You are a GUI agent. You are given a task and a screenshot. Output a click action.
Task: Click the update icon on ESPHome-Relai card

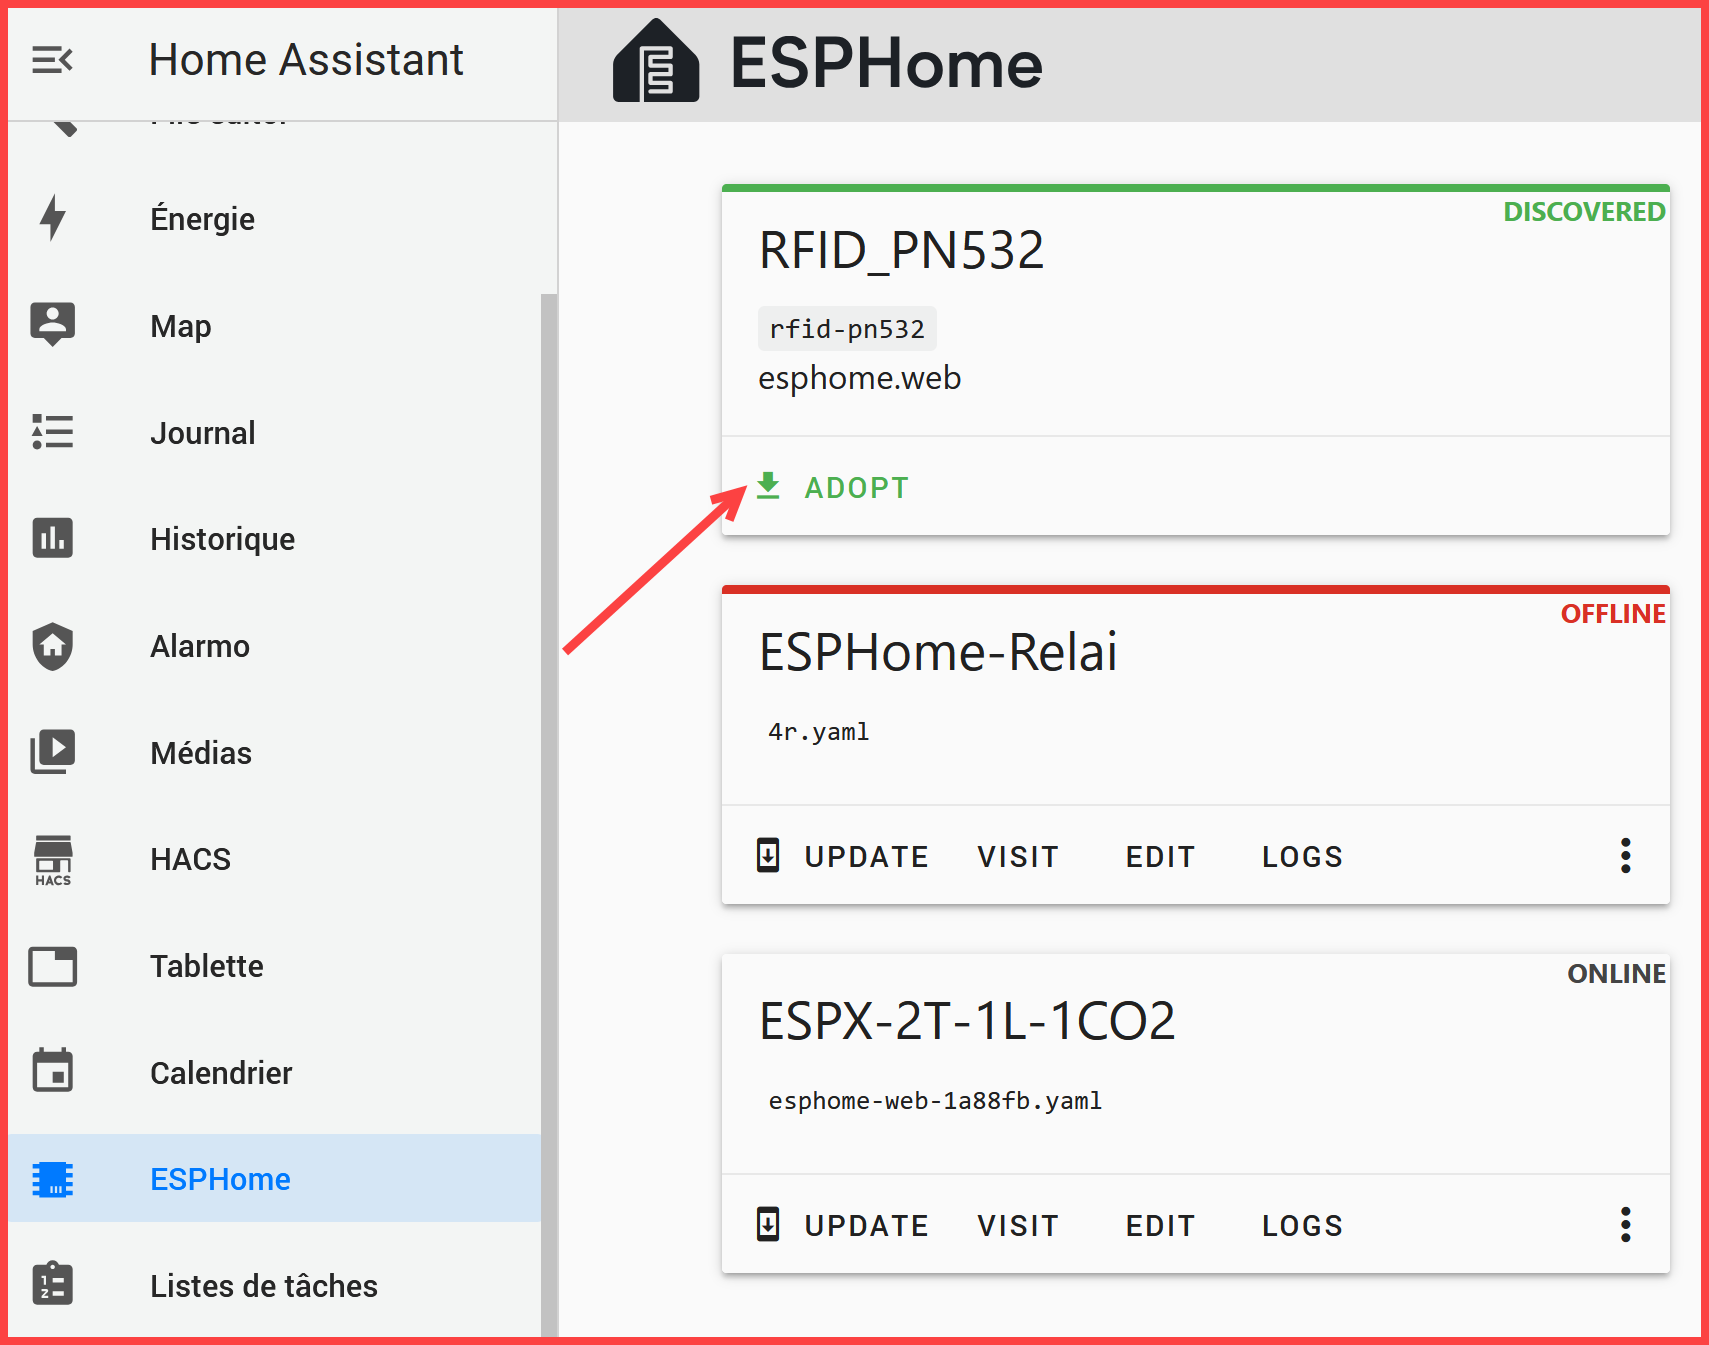pyautogui.click(x=768, y=856)
